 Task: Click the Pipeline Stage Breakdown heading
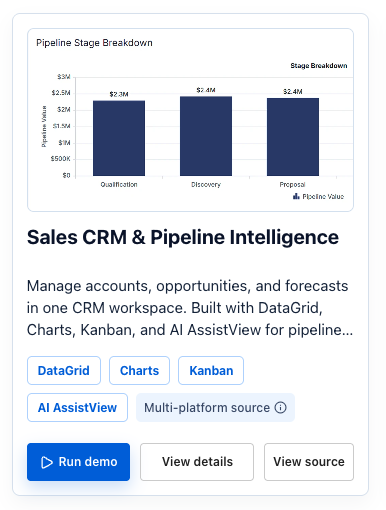pos(94,43)
